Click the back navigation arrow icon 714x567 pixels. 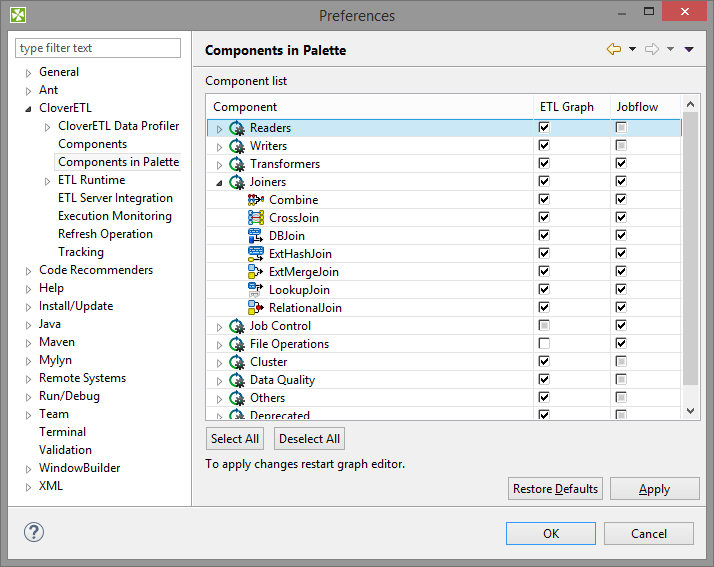point(614,49)
